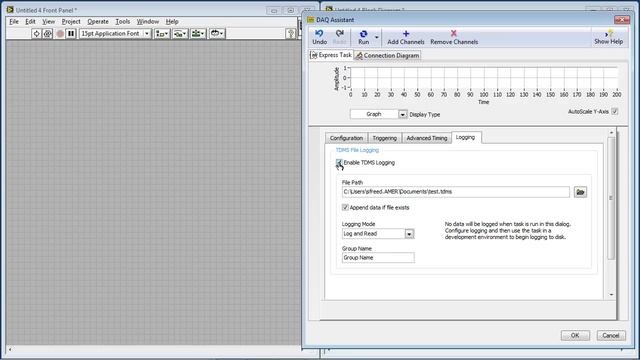Open Align Objects menu in Front Panel
Image resolution: width=640 pixels, height=360 pixels.
pos(162,33)
